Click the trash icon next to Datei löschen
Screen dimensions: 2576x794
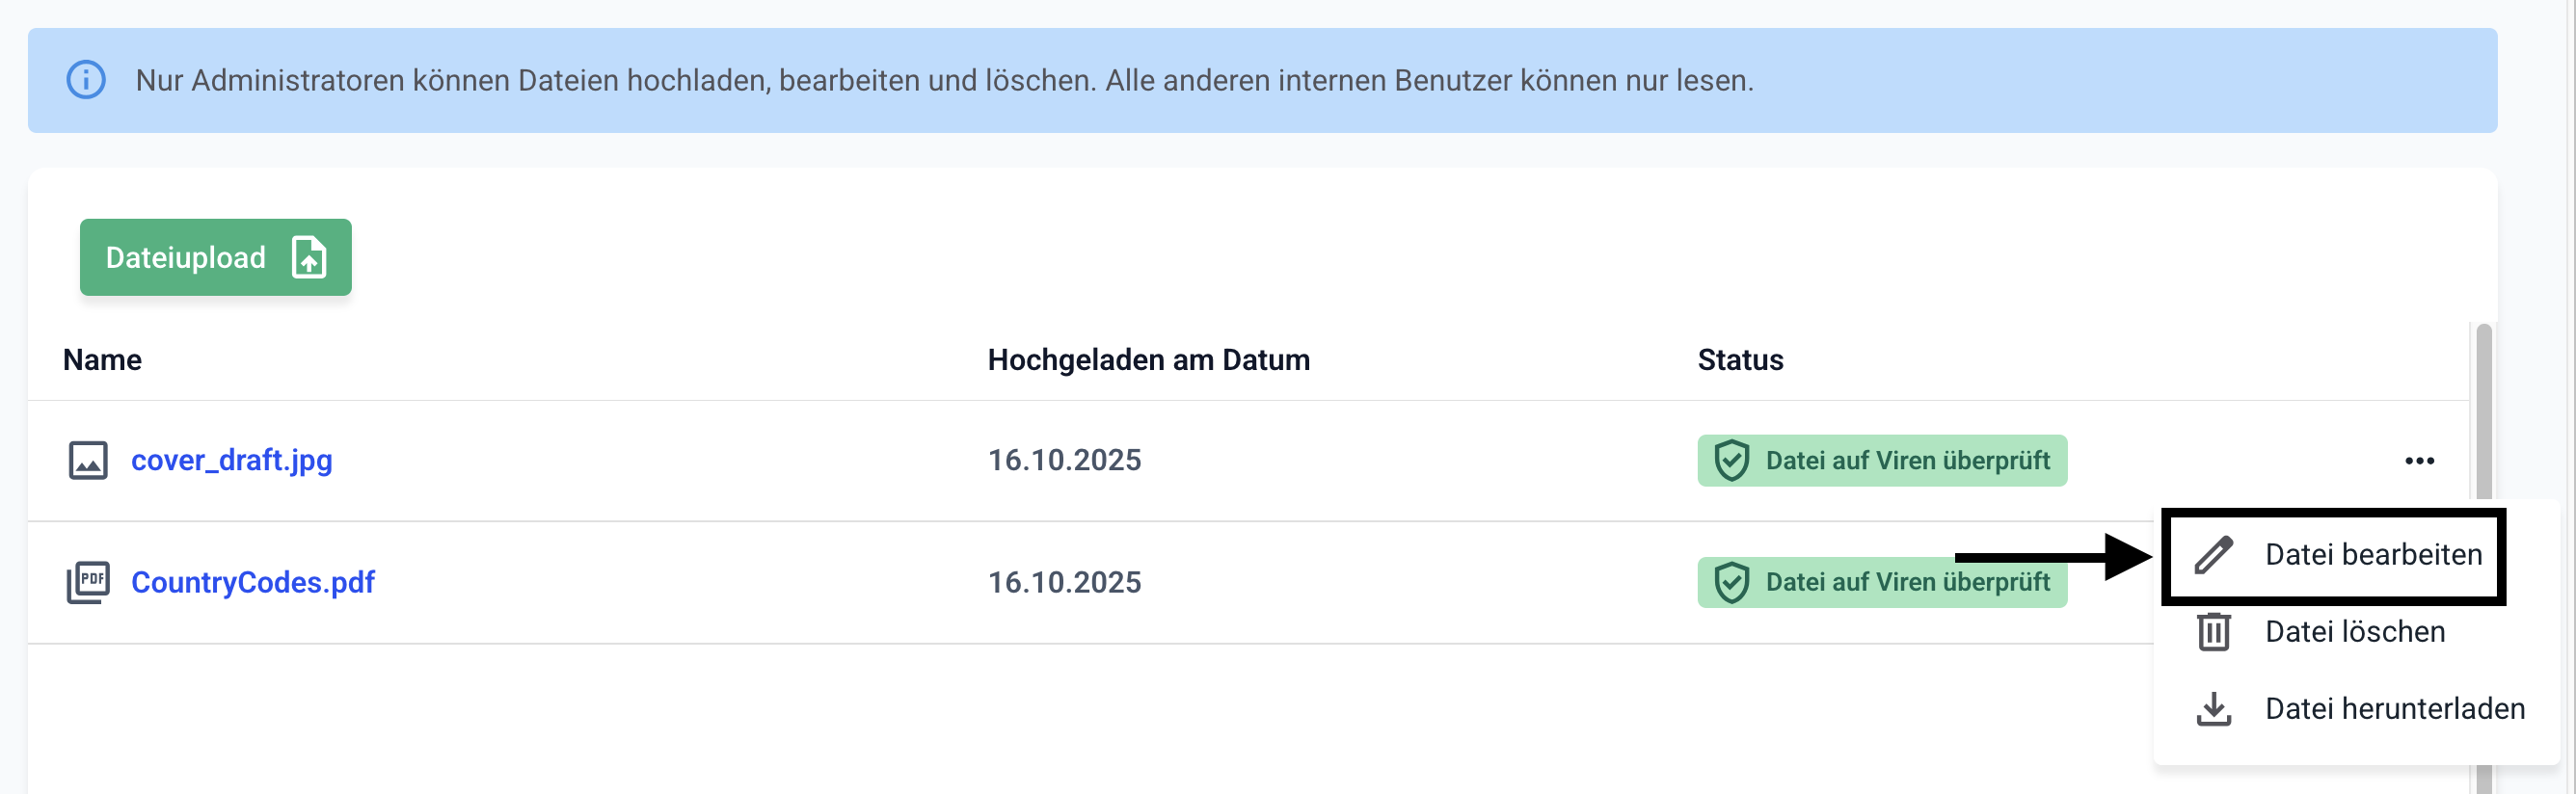click(x=2214, y=632)
